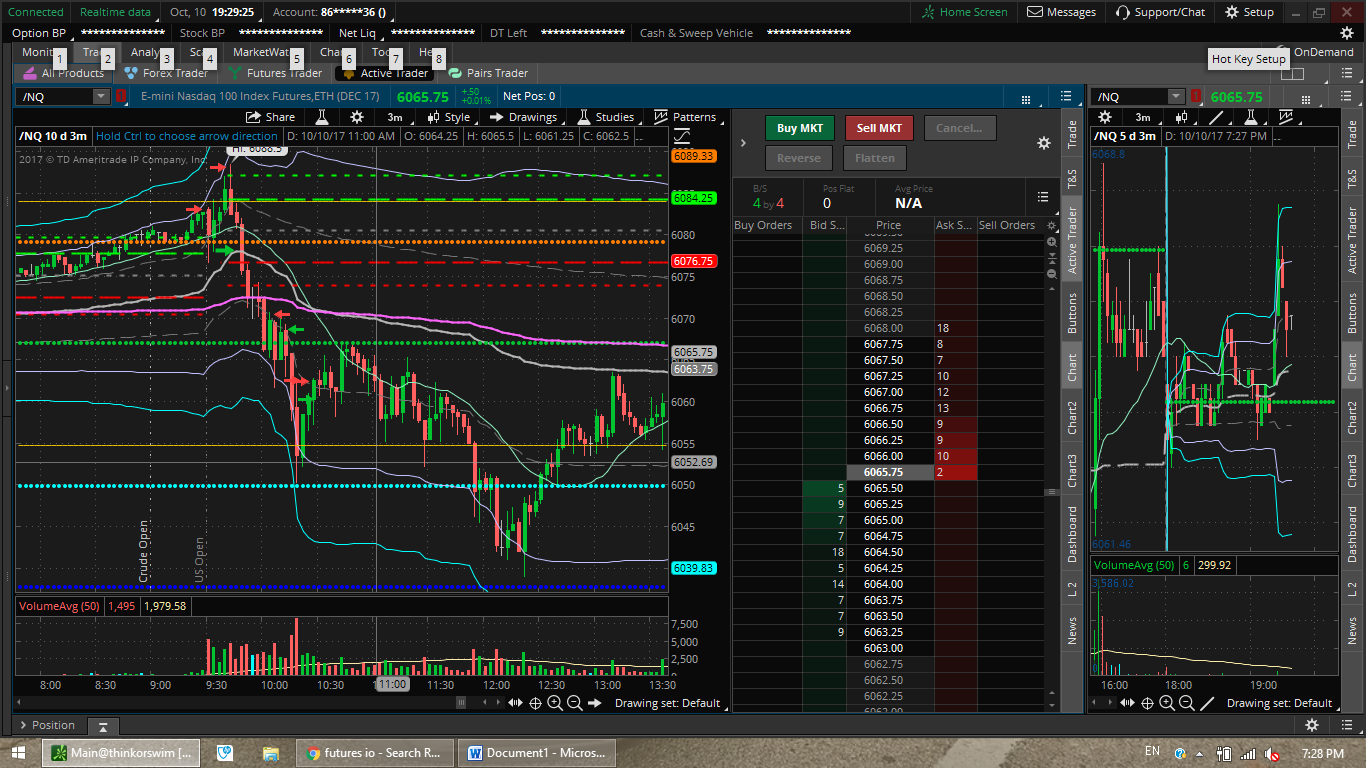Click the price ladder vertical scrollbar handle

[x=1051, y=492]
